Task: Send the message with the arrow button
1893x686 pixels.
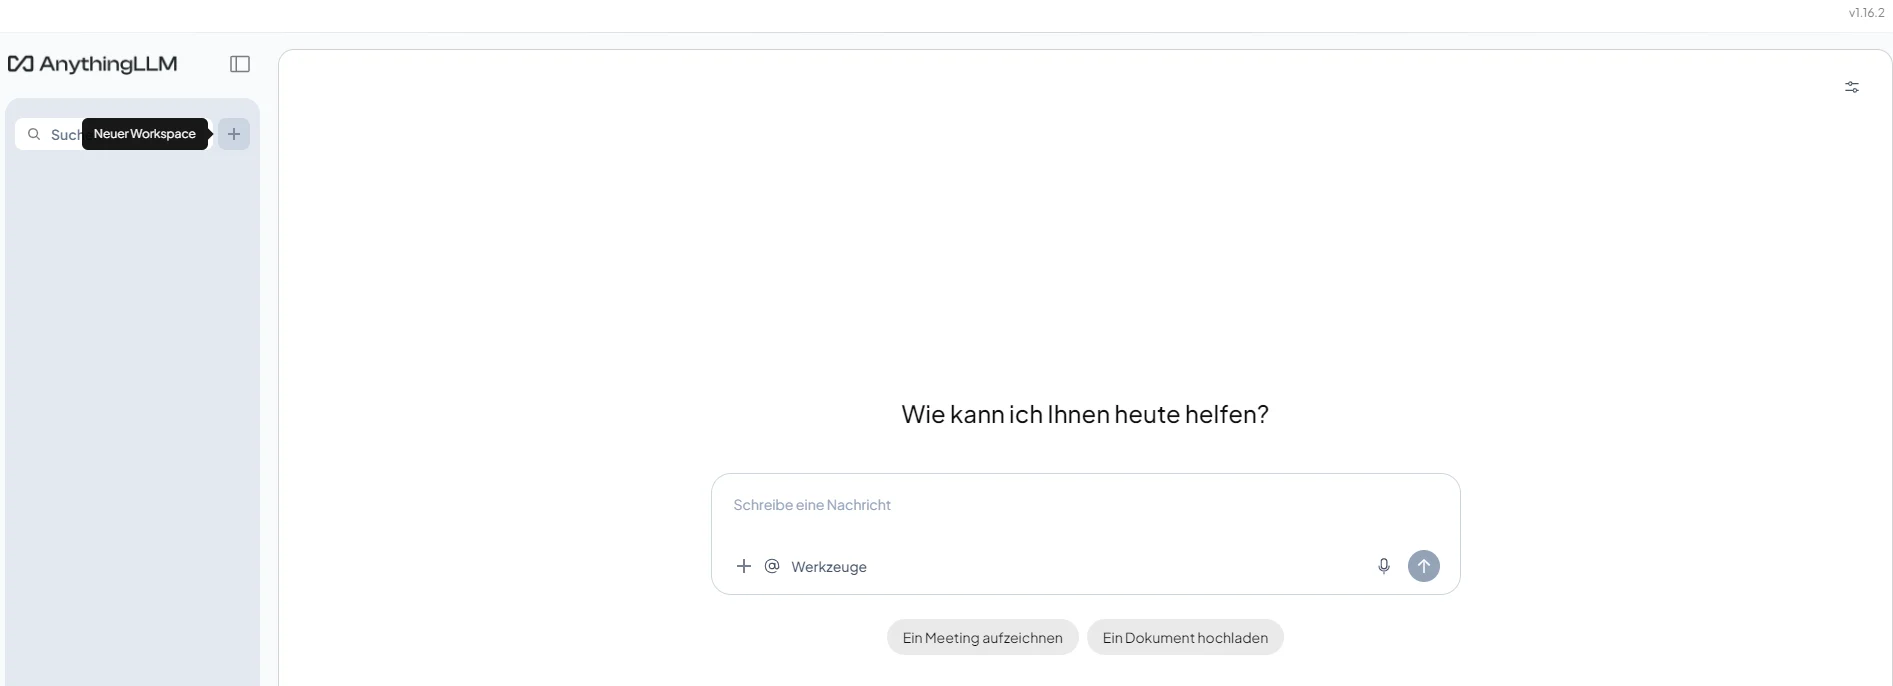Action: (1424, 566)
